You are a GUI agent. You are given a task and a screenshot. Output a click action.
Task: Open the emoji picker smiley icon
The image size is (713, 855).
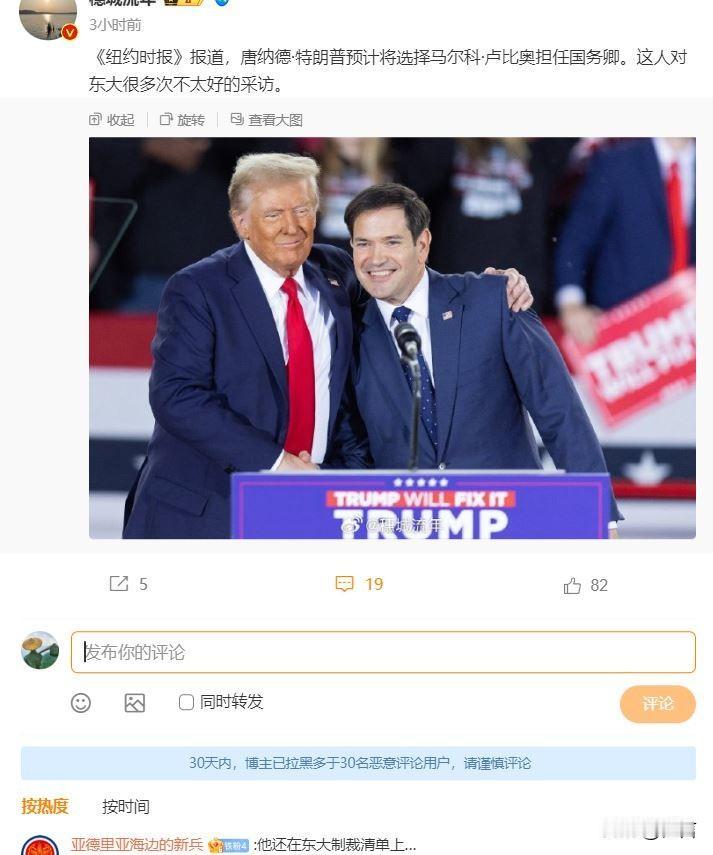point(81,703)
